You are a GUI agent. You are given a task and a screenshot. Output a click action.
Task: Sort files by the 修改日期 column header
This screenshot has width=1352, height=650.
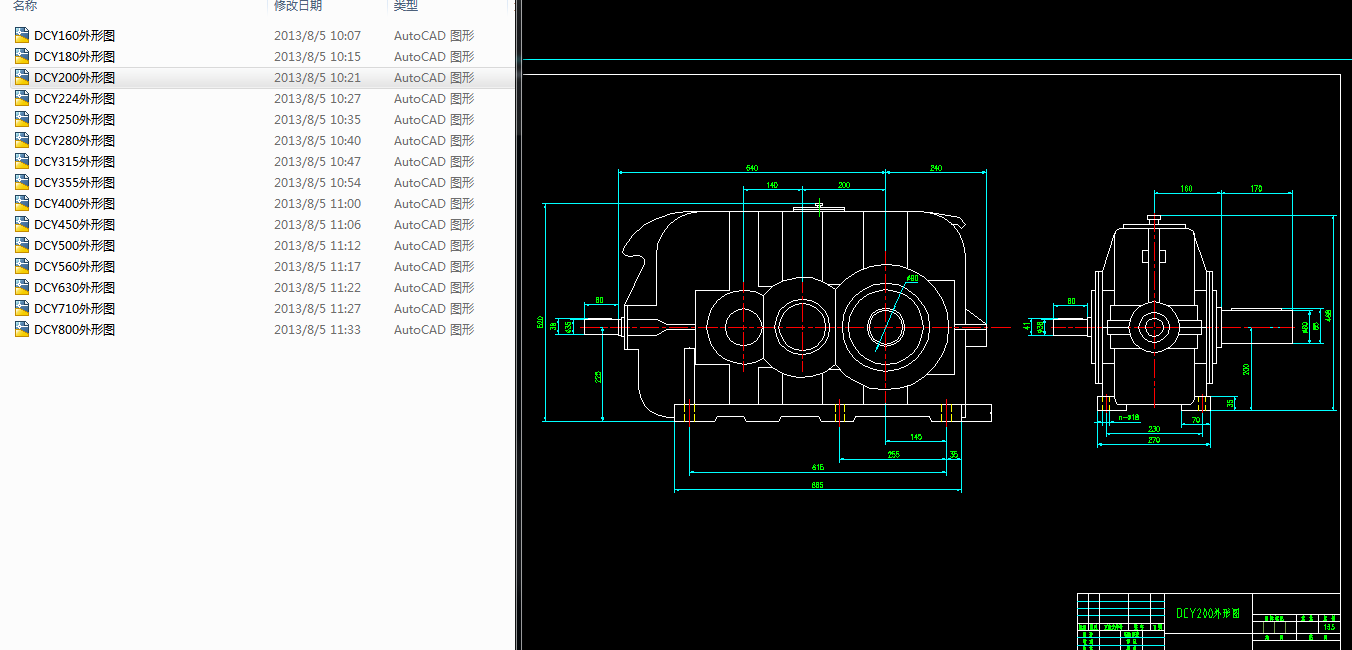(x=298, y=6)
